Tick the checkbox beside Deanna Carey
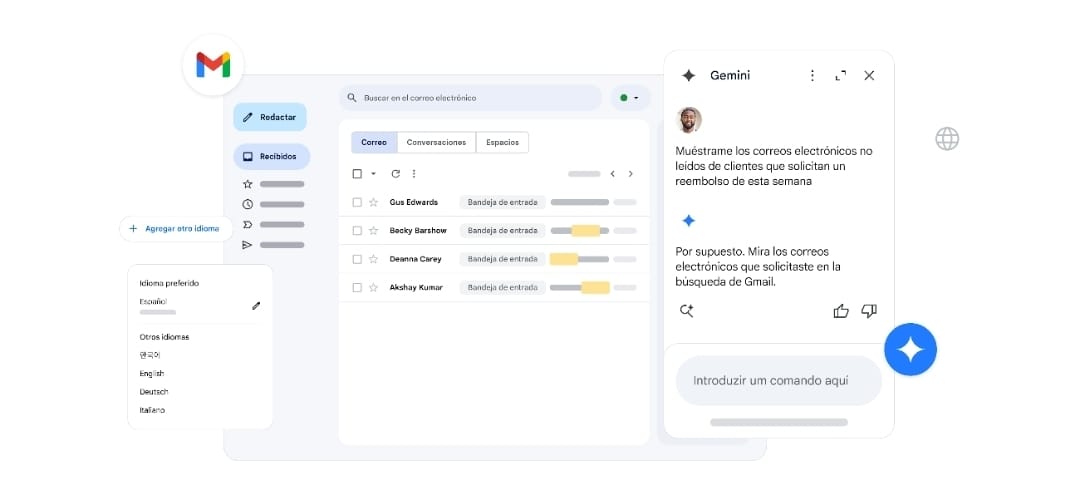 point(357,259)
